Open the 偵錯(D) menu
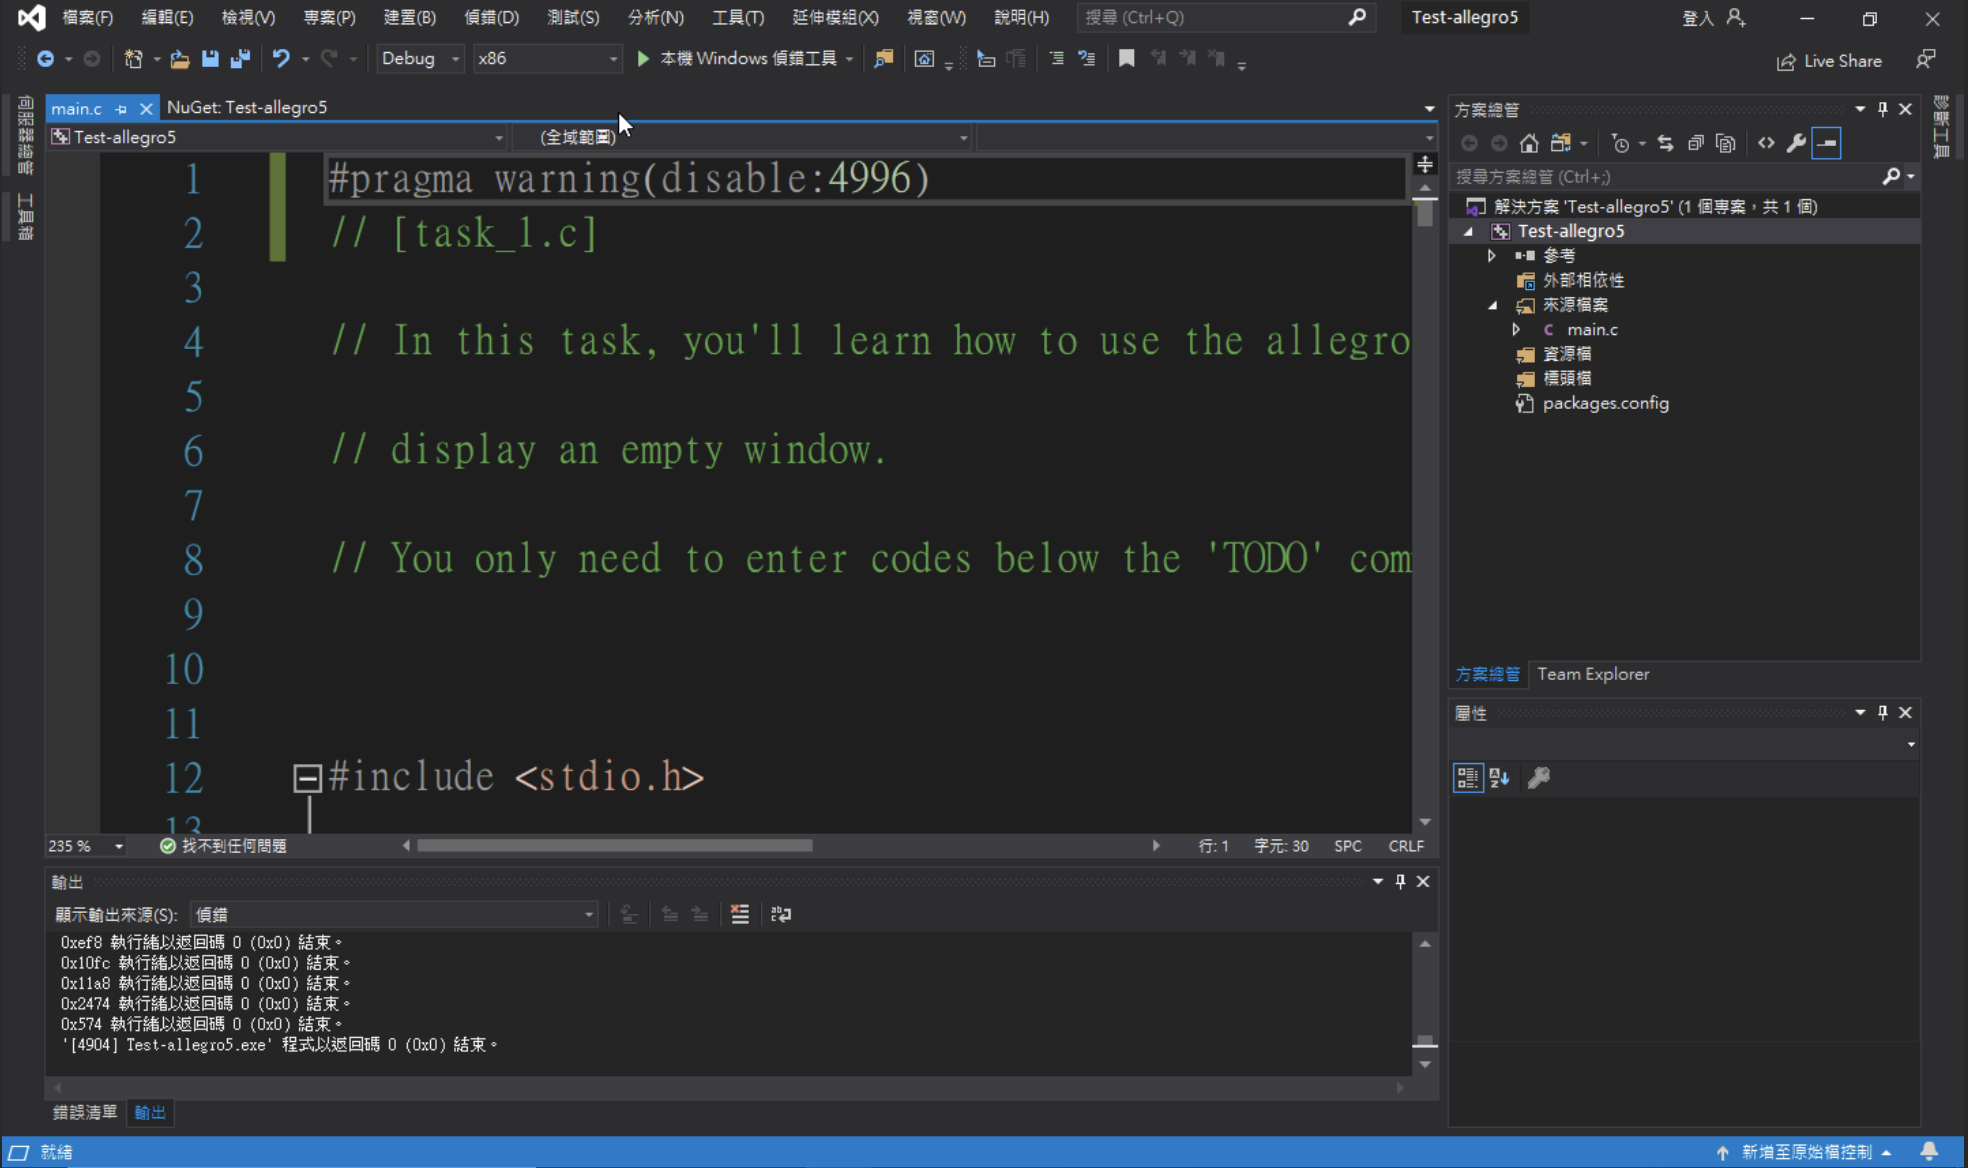 [491, 17]
